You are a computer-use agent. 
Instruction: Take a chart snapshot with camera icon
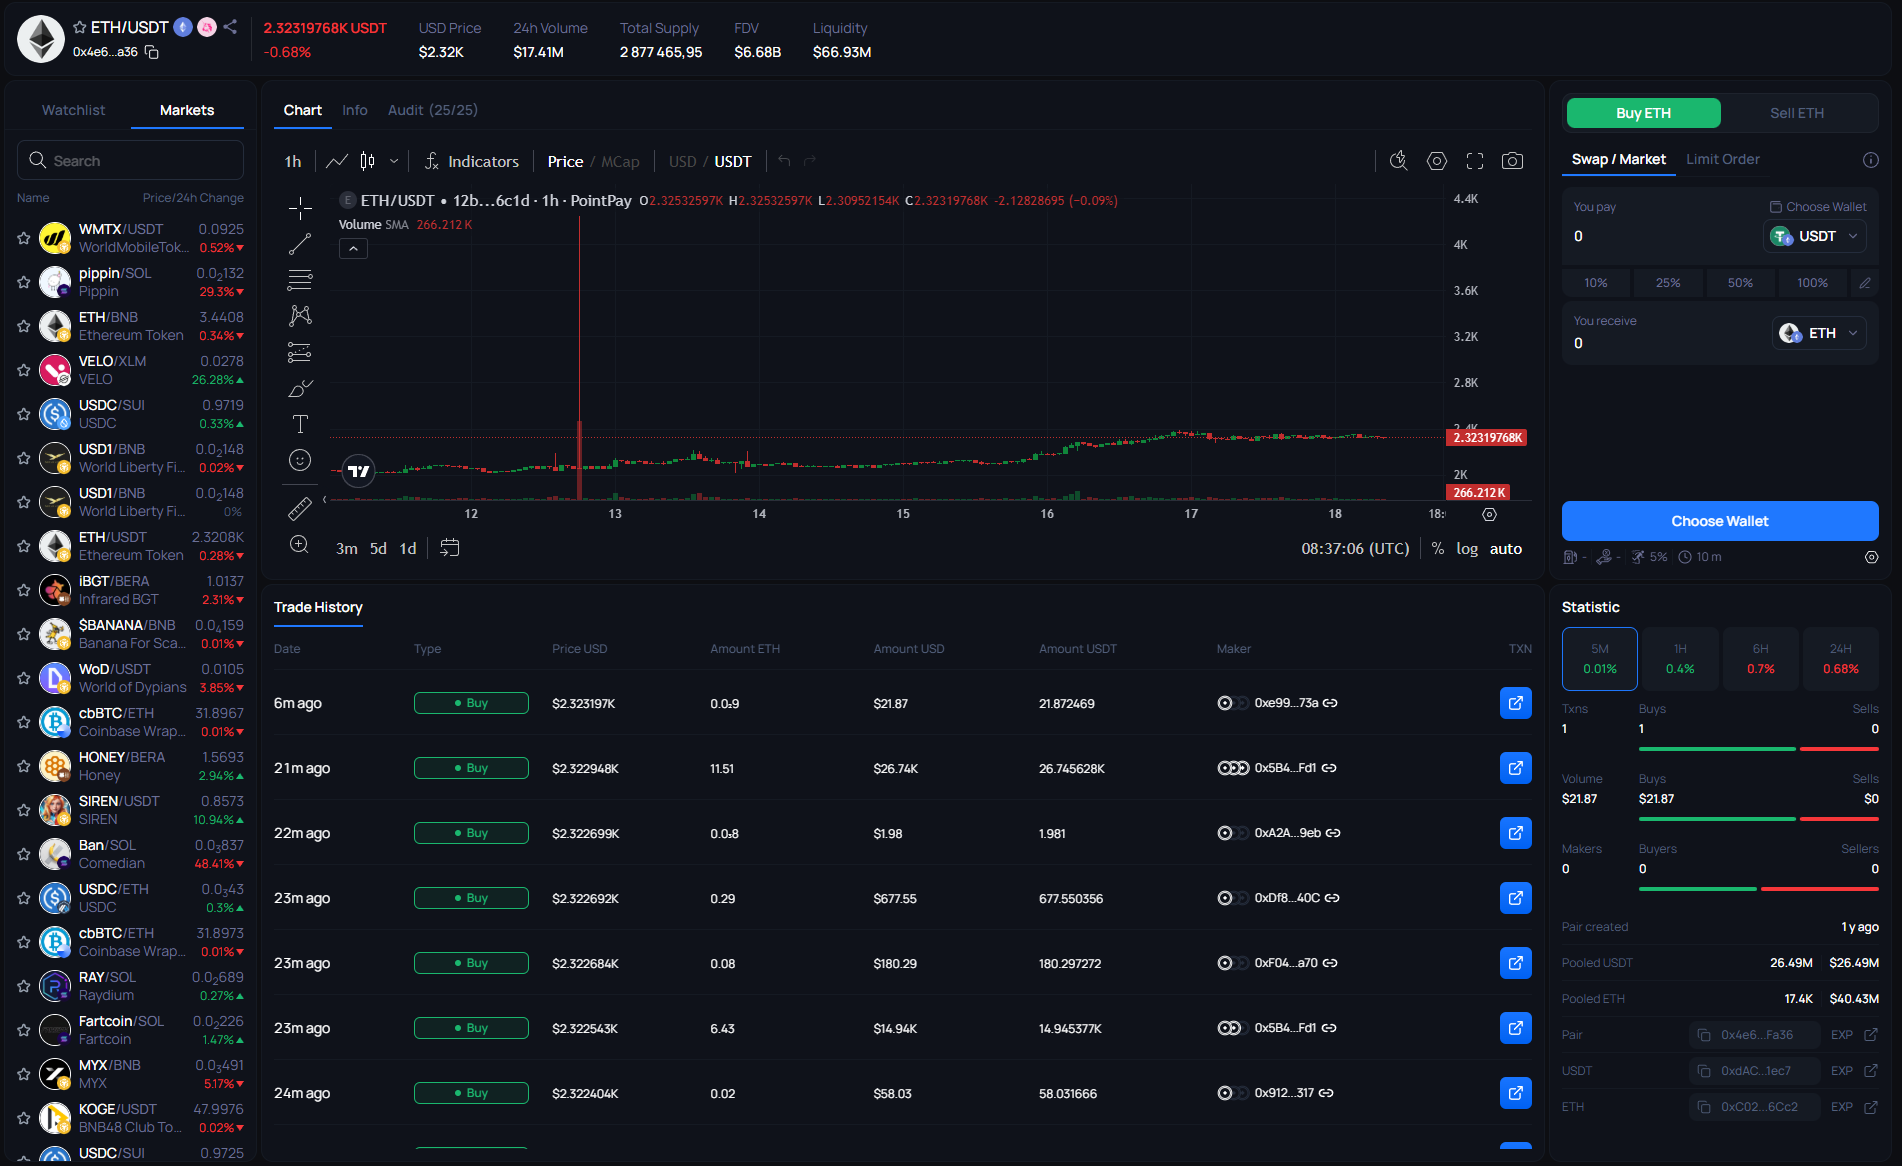[1512, 161]
